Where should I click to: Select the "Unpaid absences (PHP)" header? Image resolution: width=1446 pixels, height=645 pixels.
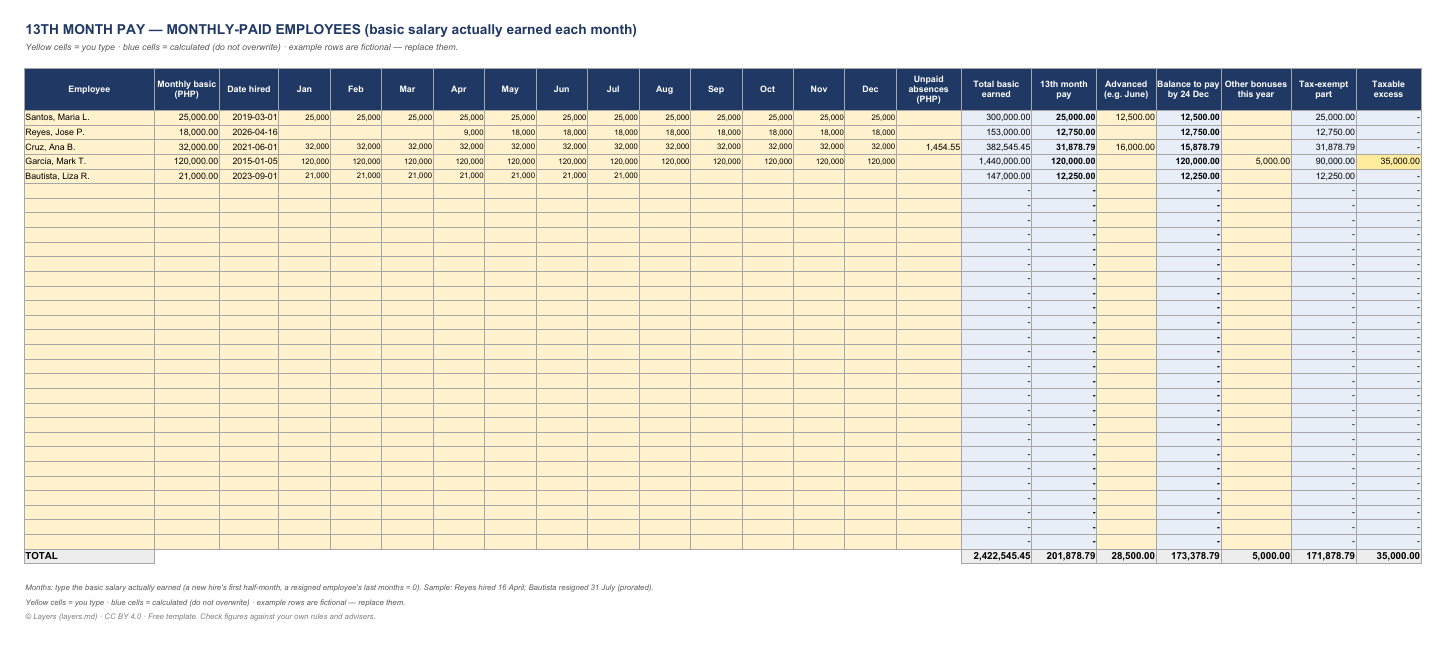point(929,89)
